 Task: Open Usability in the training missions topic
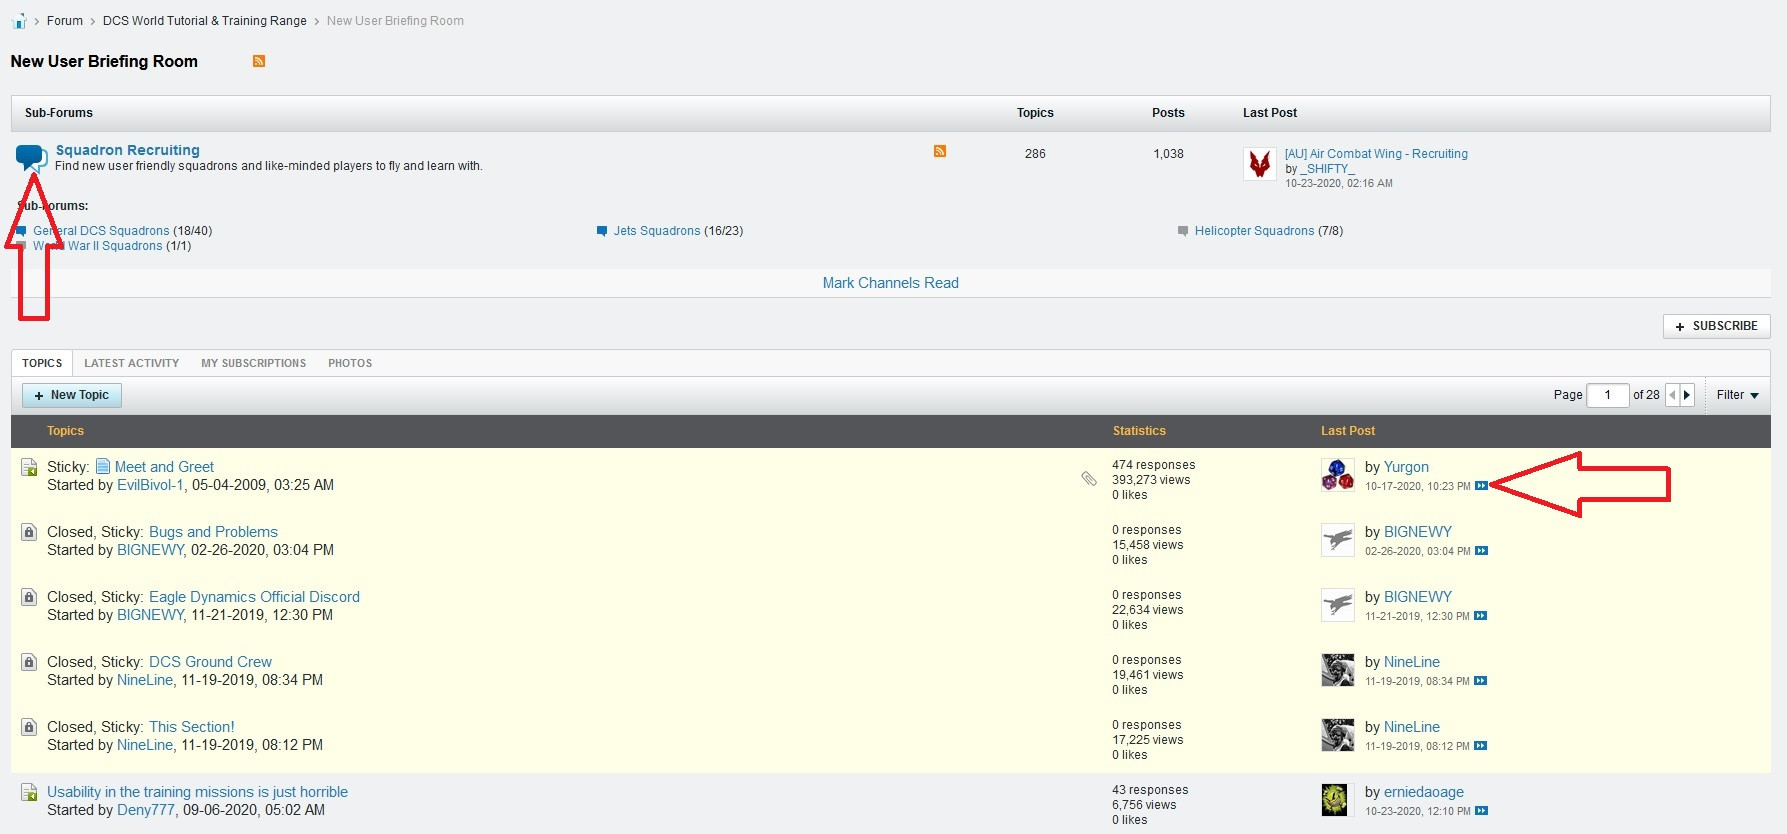coord(197,792)
